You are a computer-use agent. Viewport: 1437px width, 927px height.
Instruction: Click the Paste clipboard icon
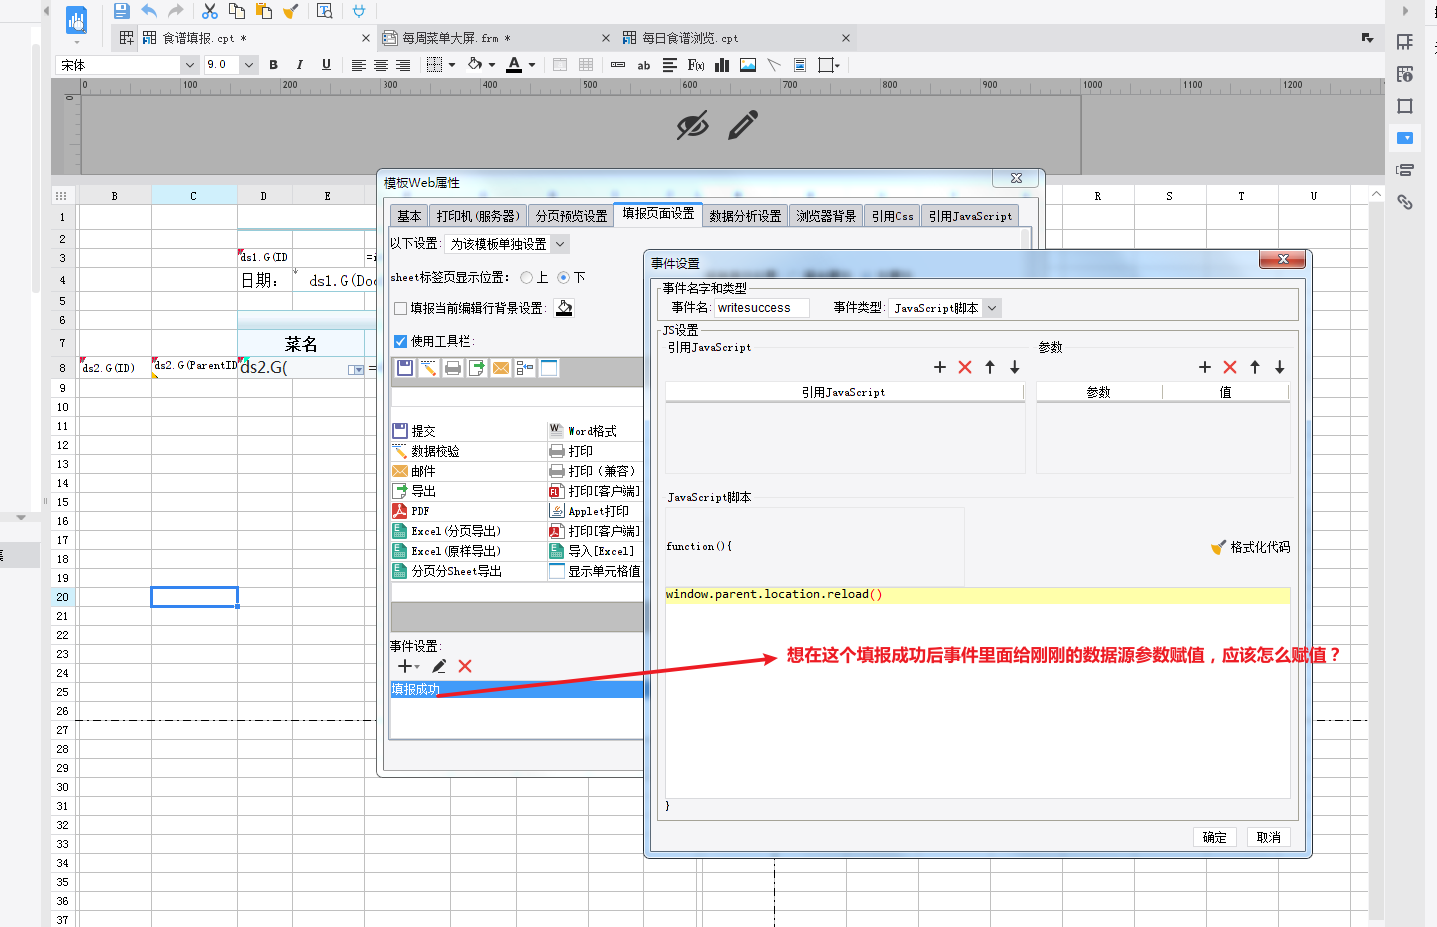point(264,11)
